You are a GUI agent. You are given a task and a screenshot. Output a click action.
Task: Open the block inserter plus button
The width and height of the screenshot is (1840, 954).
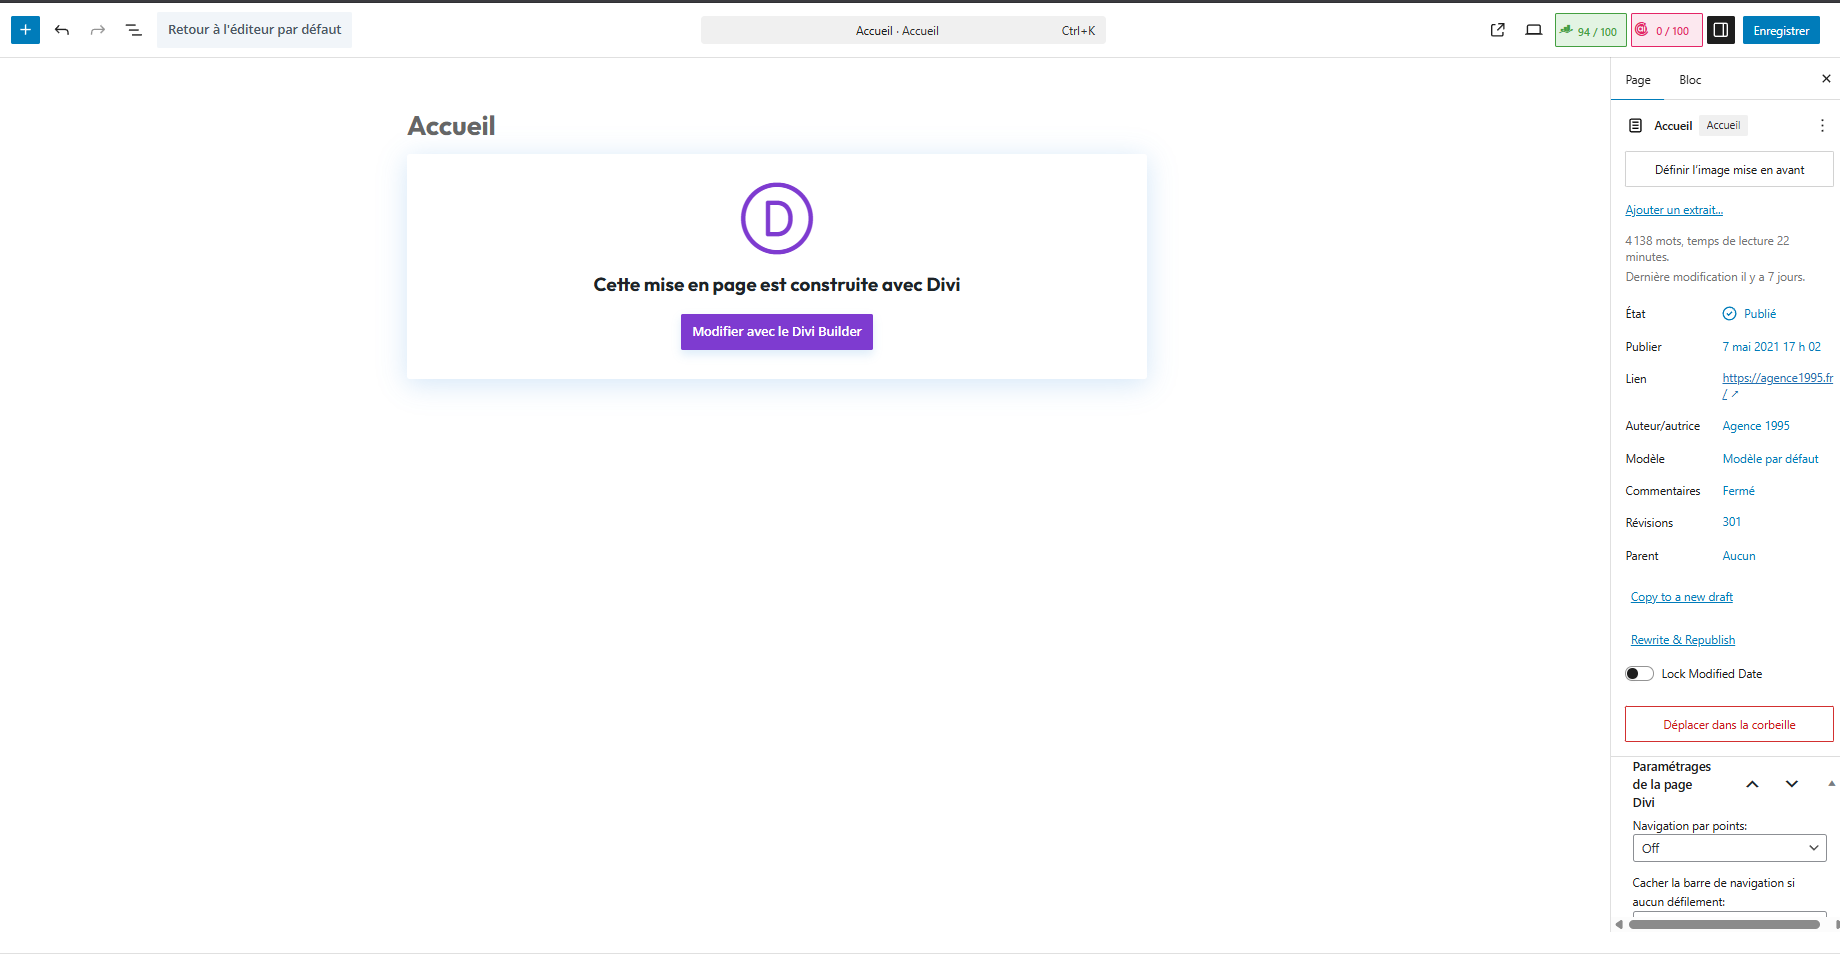pos(25,30)
